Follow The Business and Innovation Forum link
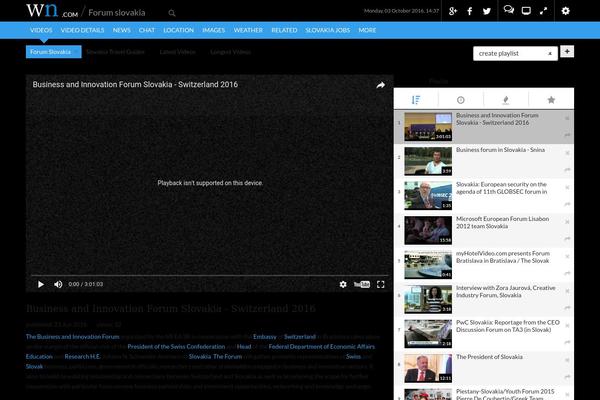Viewport: 600px width, 400px height. point(73,337)
